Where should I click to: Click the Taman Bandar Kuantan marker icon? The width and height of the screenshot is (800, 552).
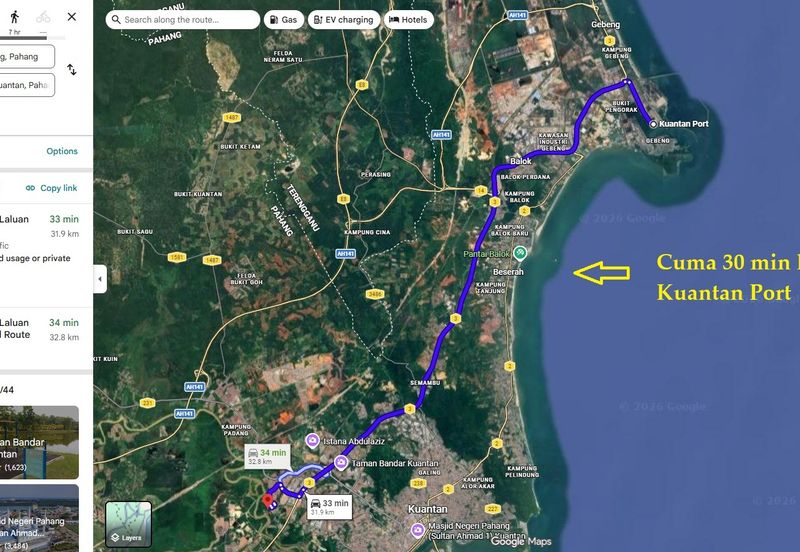tap(341, 462)
